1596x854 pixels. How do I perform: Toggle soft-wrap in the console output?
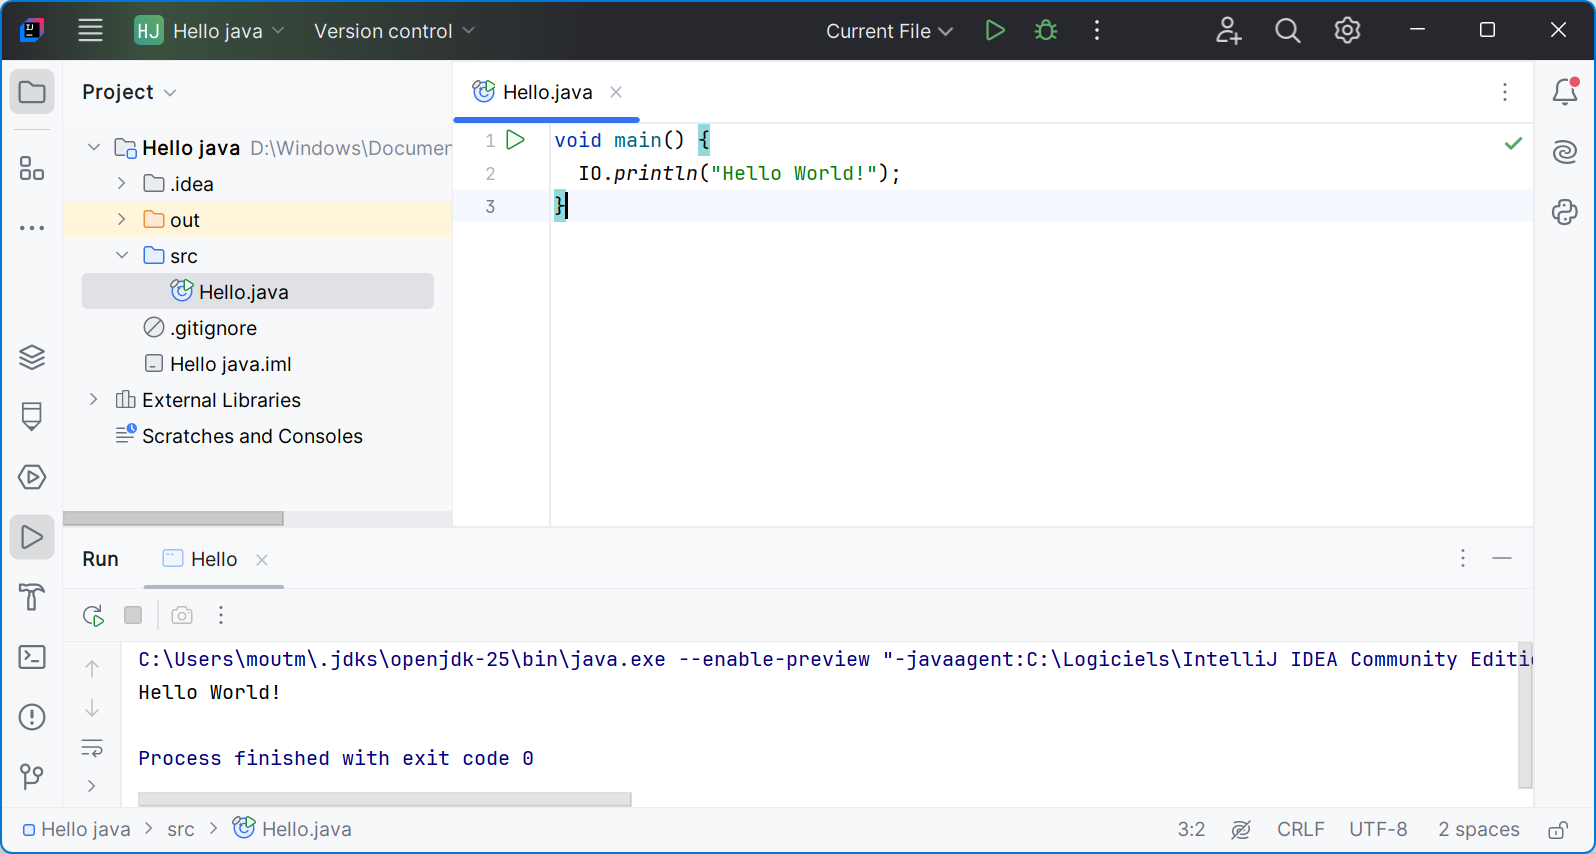(92, 748)
